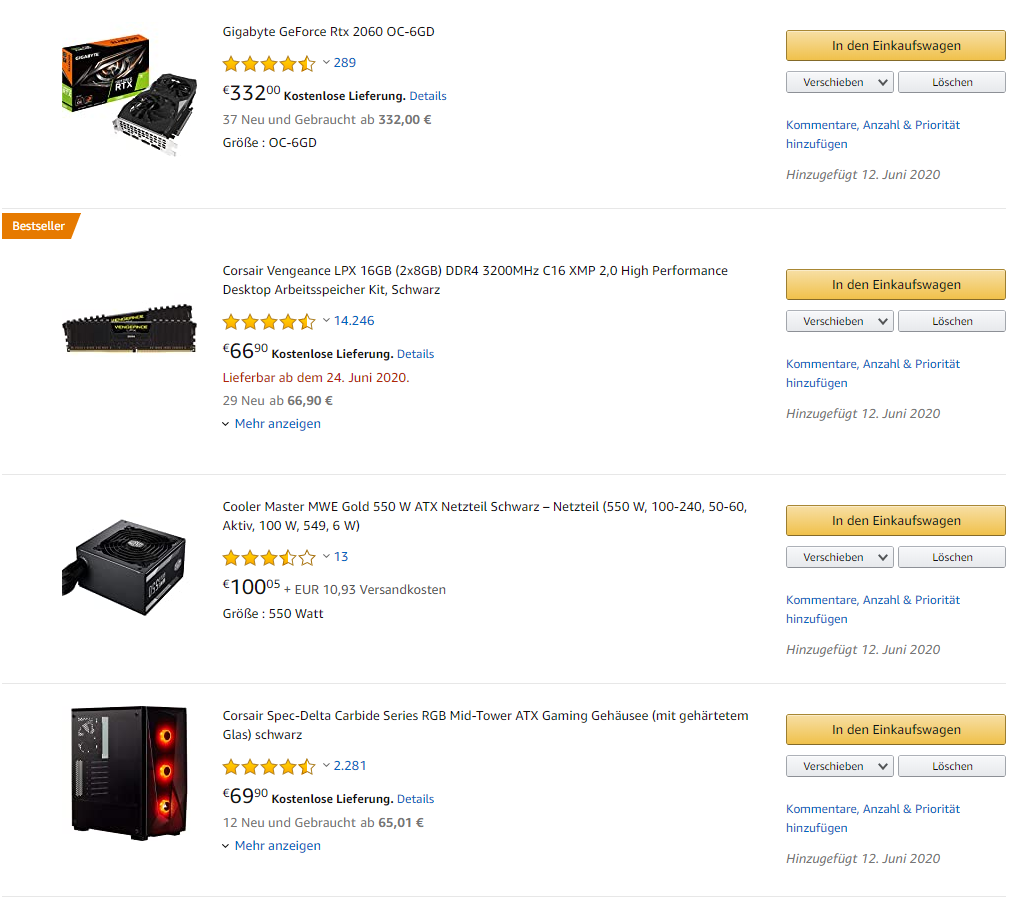
Task: Click the star rating of Gigabyte RTX 2060
Action: pyautogui.click(x=269, y=64)
